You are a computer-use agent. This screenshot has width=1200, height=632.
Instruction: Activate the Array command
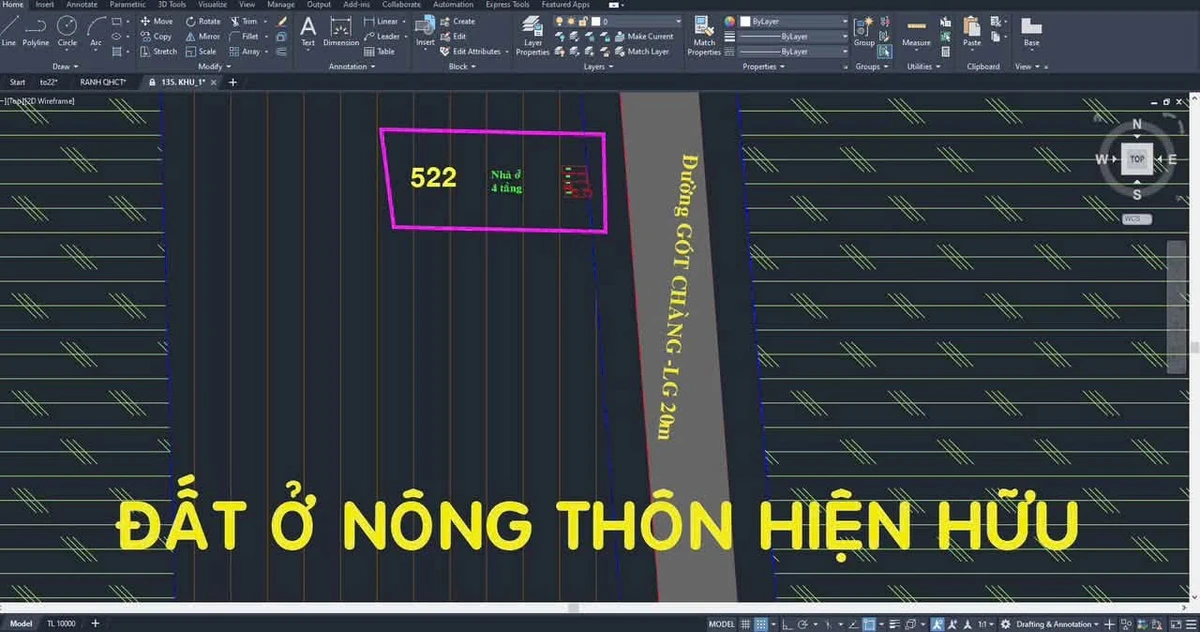click(x=245, y=51)
